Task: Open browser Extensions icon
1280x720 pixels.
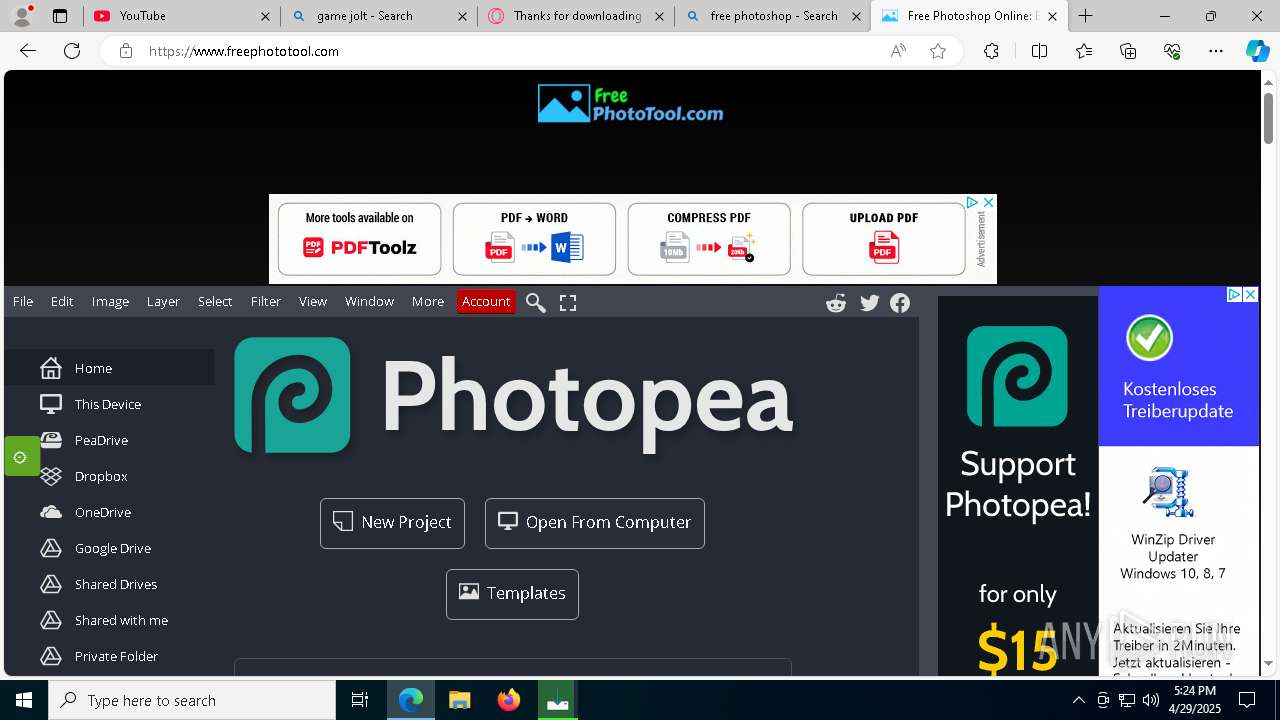Action: 991,51
